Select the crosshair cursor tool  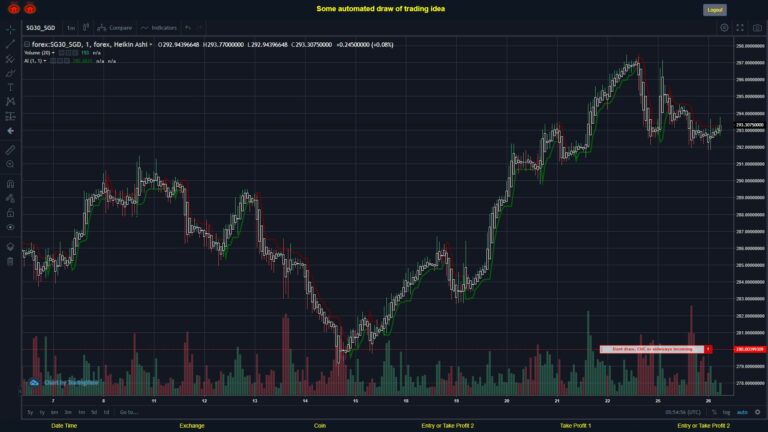10,30
